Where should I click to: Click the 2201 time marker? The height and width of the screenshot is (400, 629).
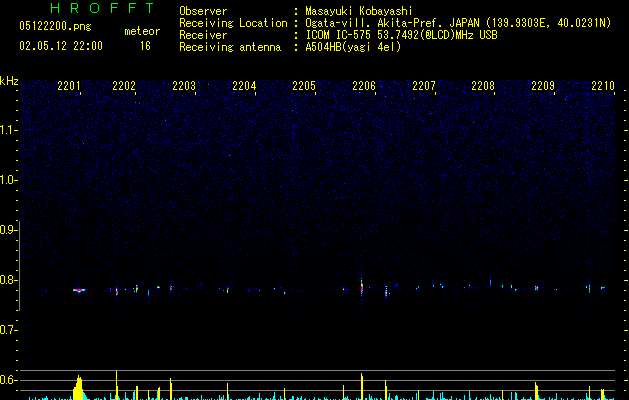69,86
